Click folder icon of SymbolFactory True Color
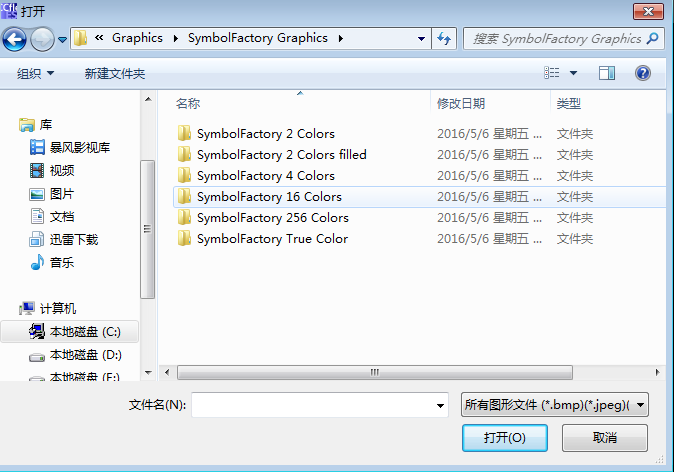The height and width of the screenshot is (472, 674). [184, 239]
